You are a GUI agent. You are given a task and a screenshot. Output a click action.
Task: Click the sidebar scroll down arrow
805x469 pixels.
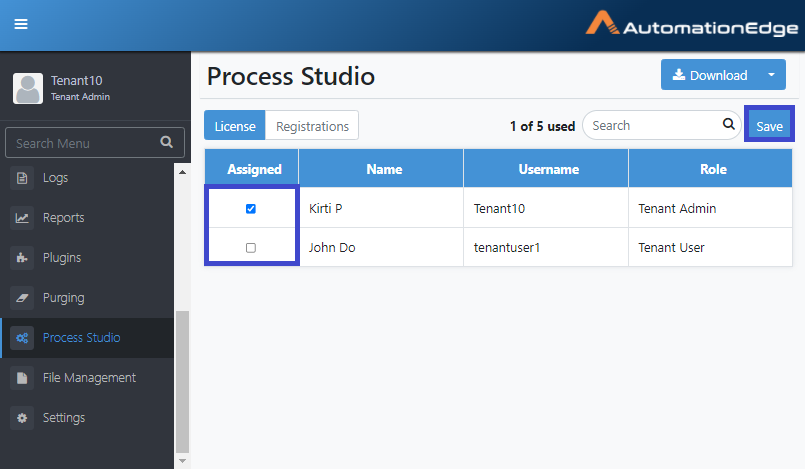coord(182,461)
